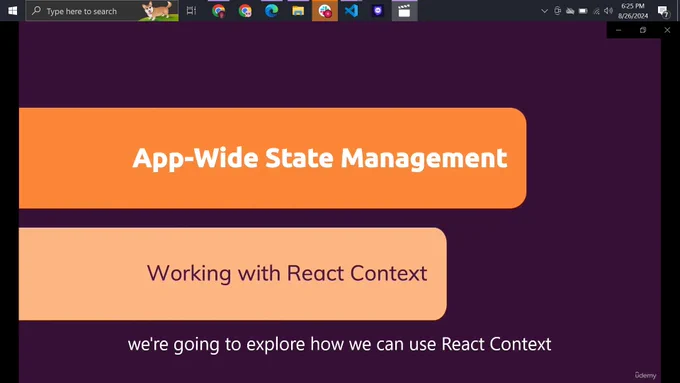Image resolution: width=680 pixels, height=383 pixels.
Task: Open the purple shield app in taskbar
Action: pos(378,11)
